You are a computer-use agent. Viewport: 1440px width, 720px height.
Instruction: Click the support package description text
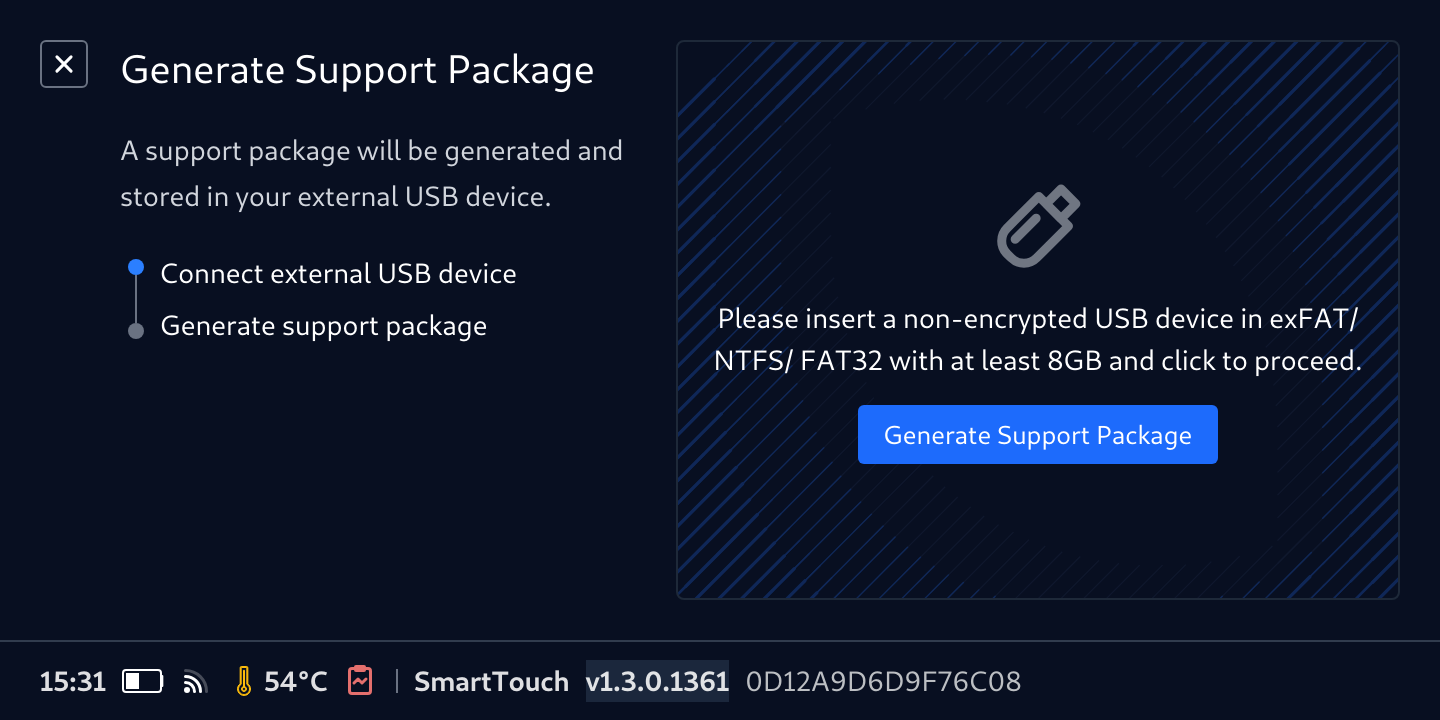(371, 174)
